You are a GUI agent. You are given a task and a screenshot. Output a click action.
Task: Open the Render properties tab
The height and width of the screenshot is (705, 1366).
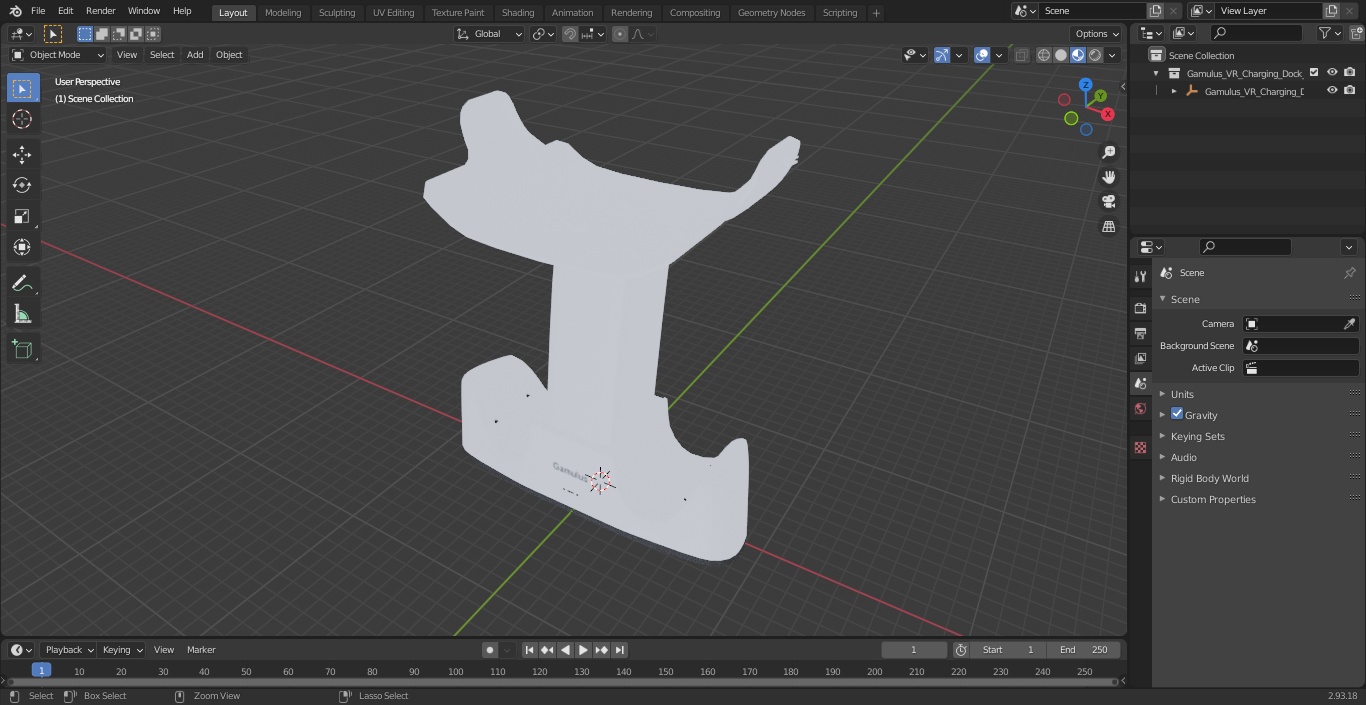1140,308
